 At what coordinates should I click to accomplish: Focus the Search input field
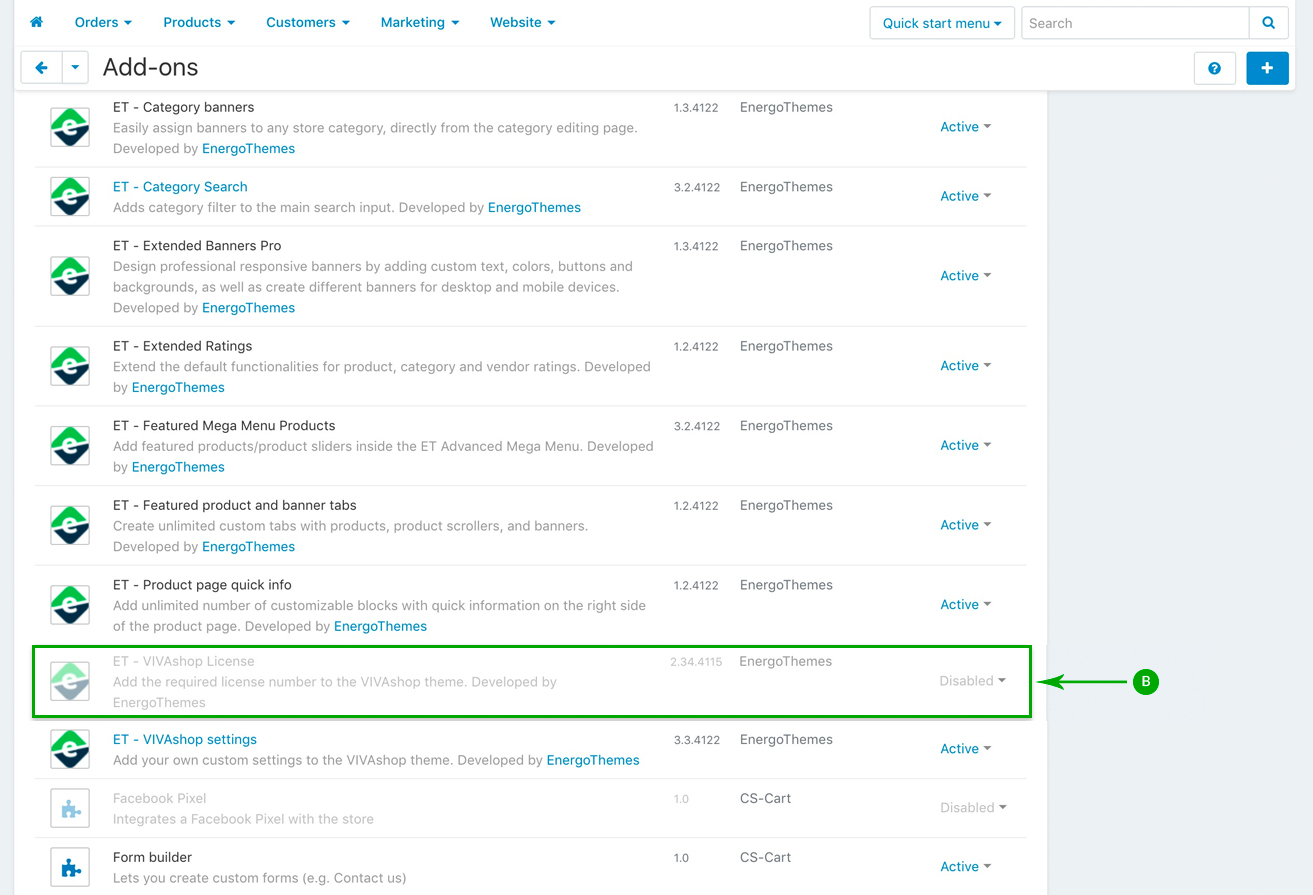[1135, 23]
